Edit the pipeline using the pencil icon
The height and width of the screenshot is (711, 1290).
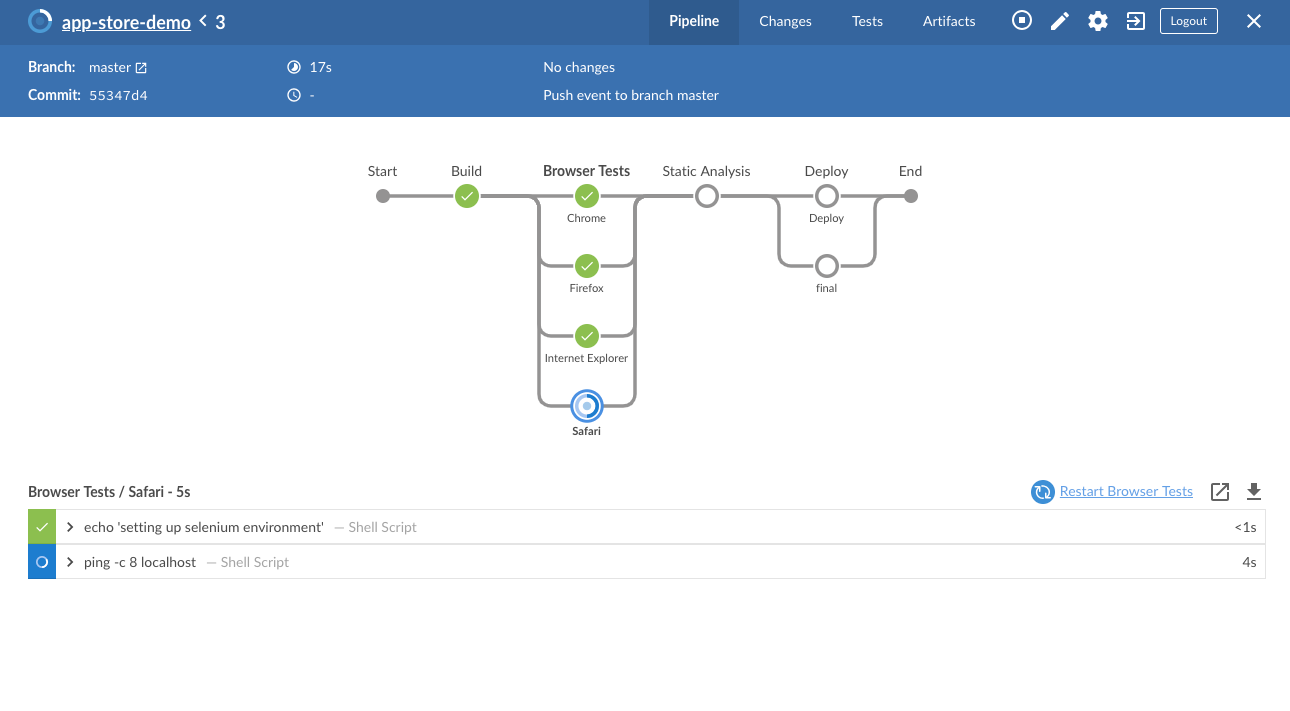pos(1059,20)
